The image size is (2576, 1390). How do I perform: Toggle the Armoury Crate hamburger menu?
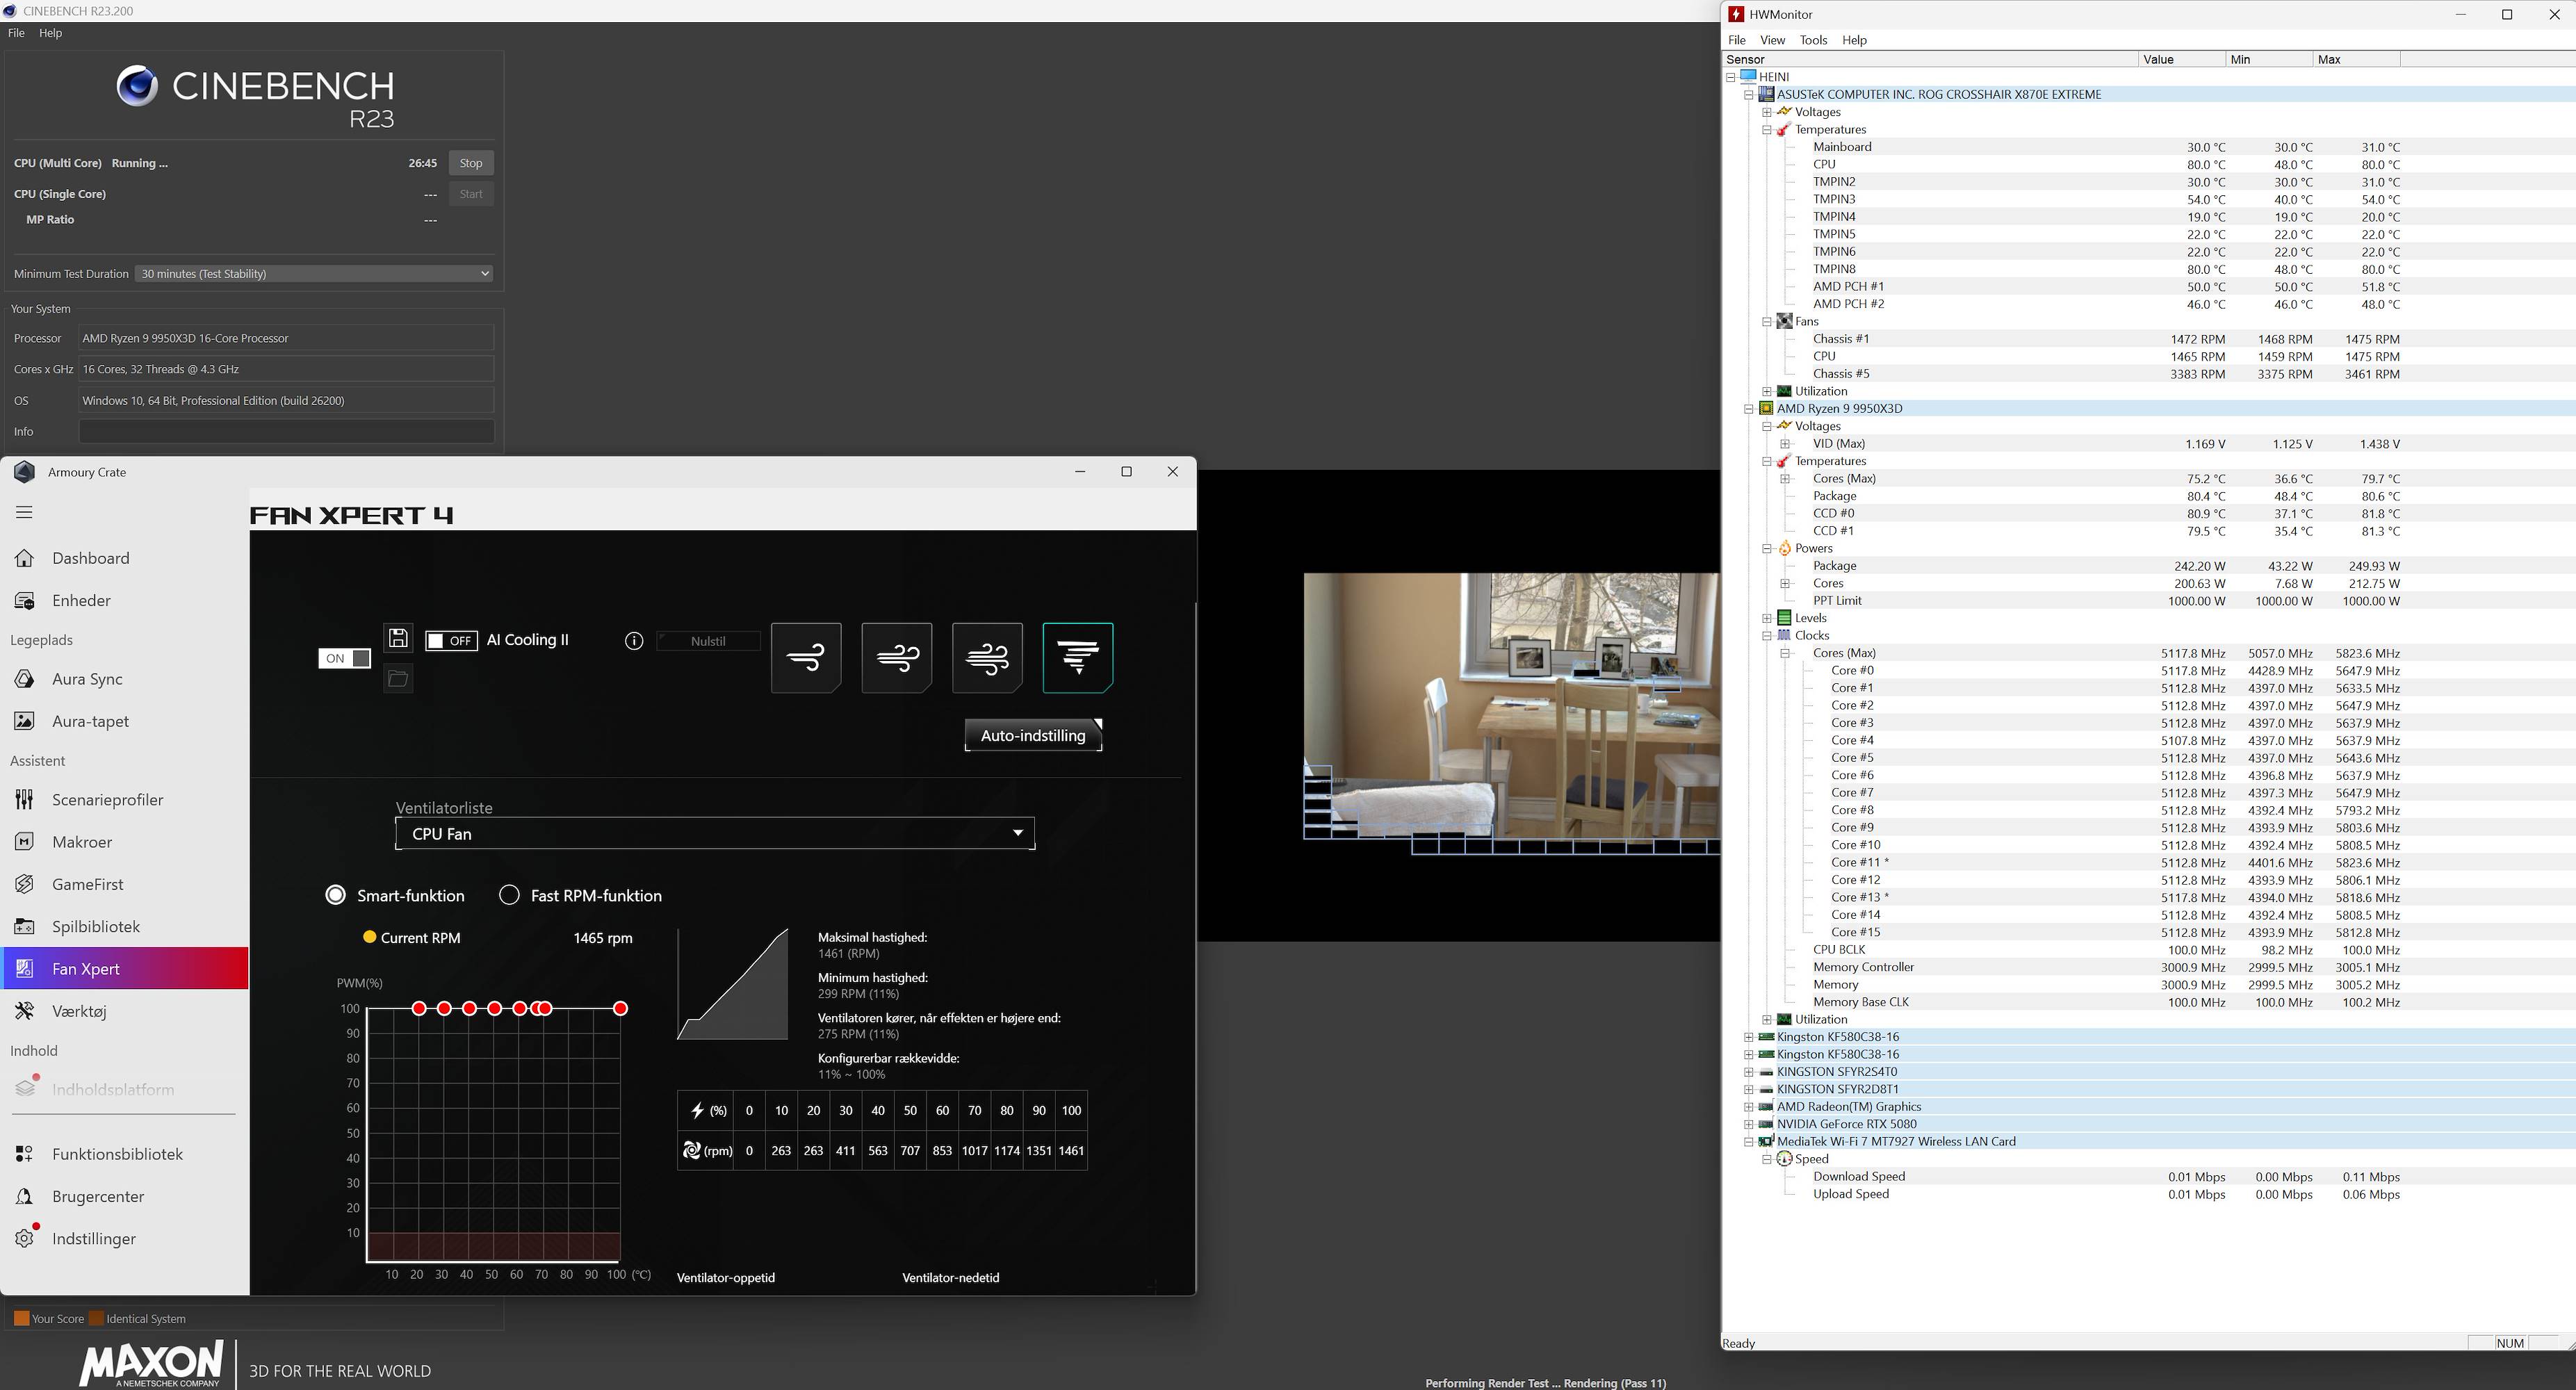tap(25, 512)
